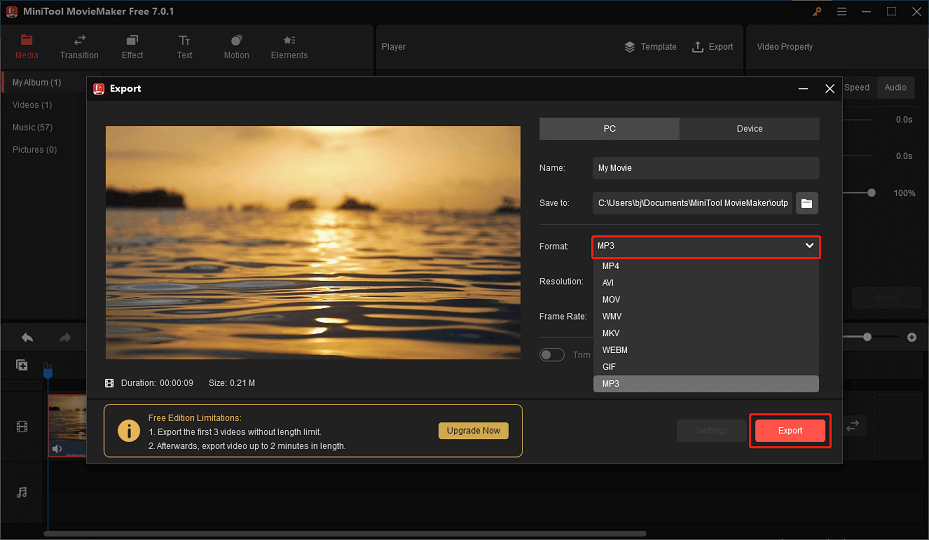Switch to the Device tab

pyautogui.click(x=749, y=129)
